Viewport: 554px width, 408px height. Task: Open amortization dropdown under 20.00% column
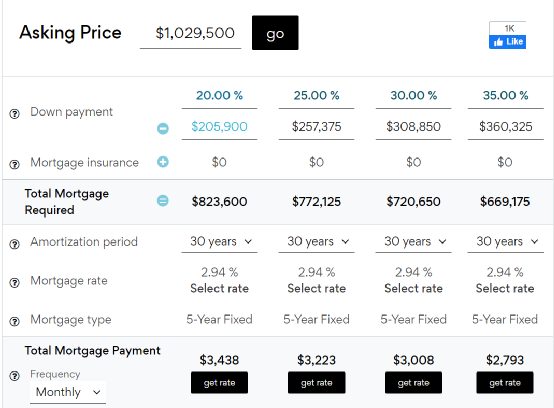click(219, 242)
